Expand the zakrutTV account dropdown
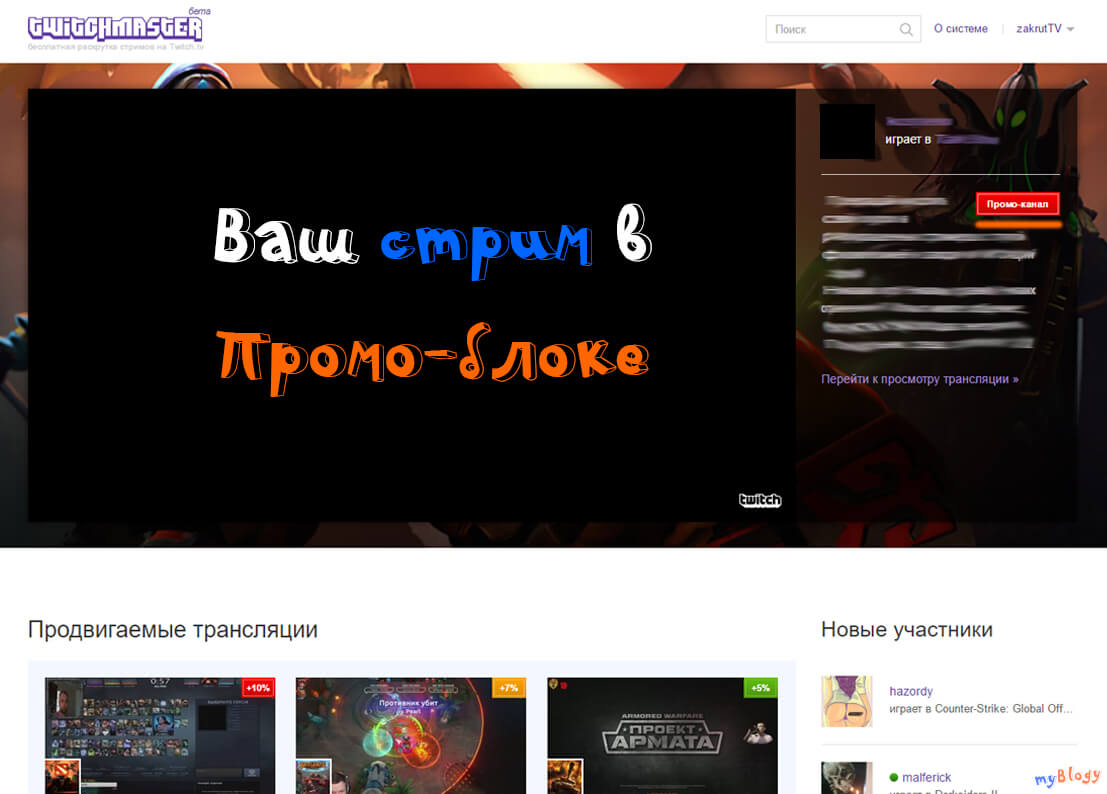The width and height of the screenshot is (1107, 794). [x=1045, y=29]
